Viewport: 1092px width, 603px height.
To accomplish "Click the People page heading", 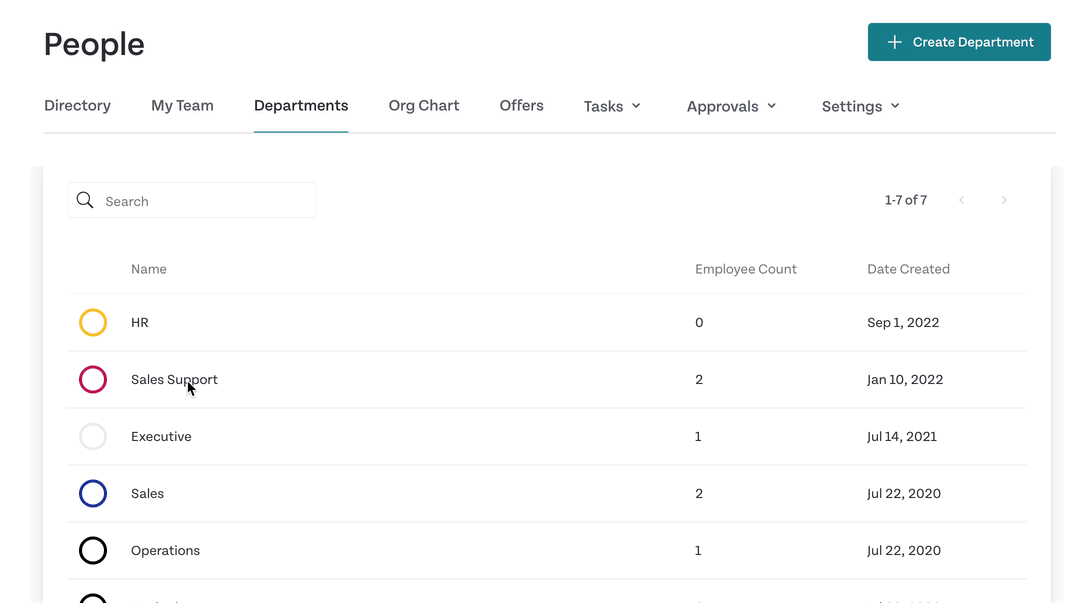I will (x=94, y=45).
